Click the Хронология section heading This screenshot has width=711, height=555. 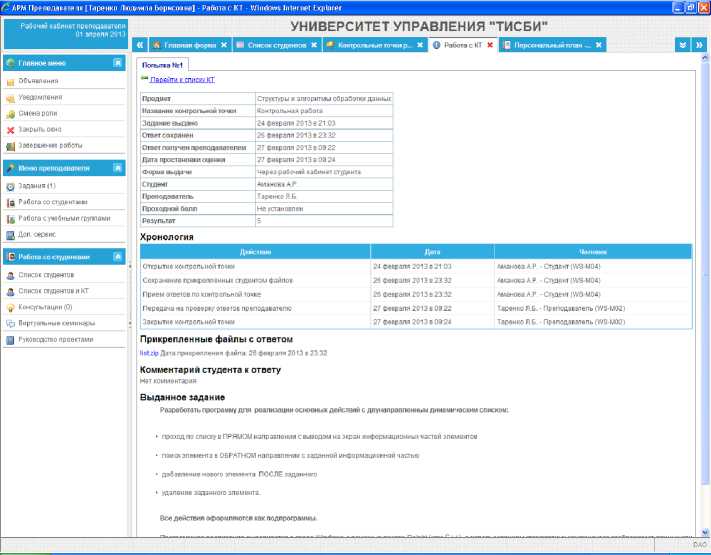click(166, 237)
